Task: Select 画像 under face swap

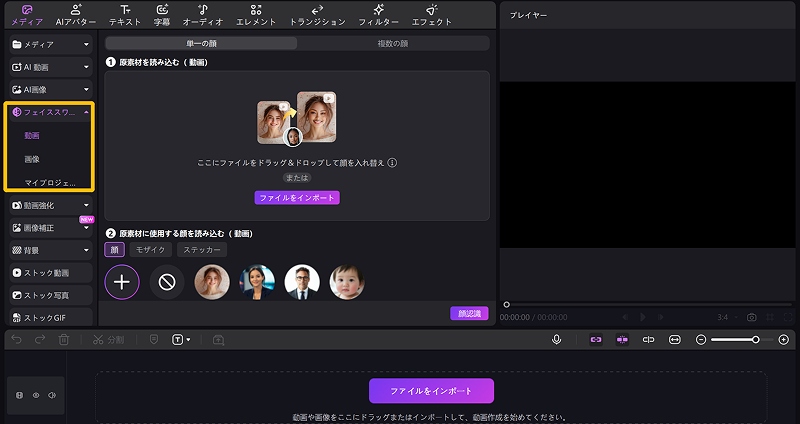Action: click(32, 159)
